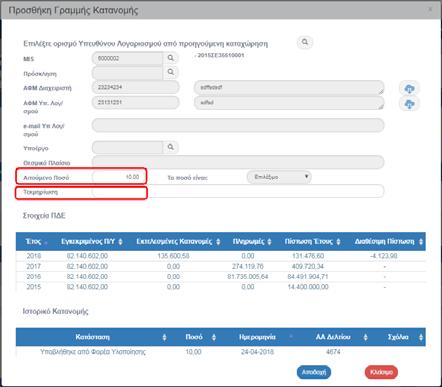442x387 pixels.
Task: Open the 'Το ποσό είναι' dropdown
Action: (279, 177)
